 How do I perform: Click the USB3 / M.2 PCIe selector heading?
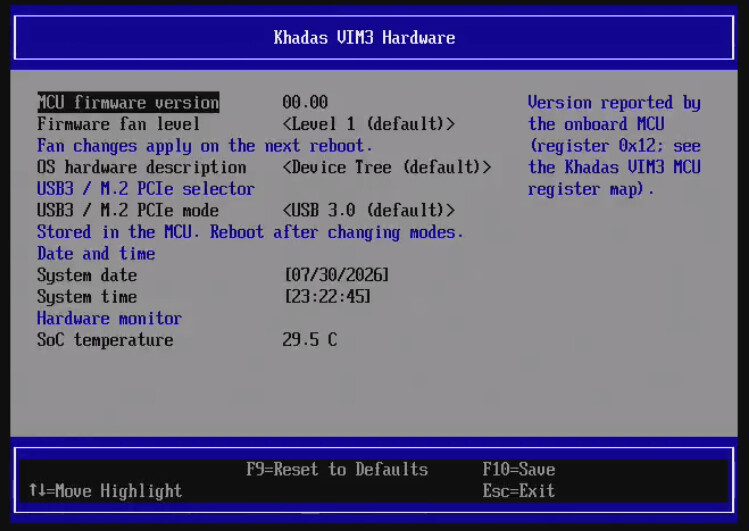(146, 189)
